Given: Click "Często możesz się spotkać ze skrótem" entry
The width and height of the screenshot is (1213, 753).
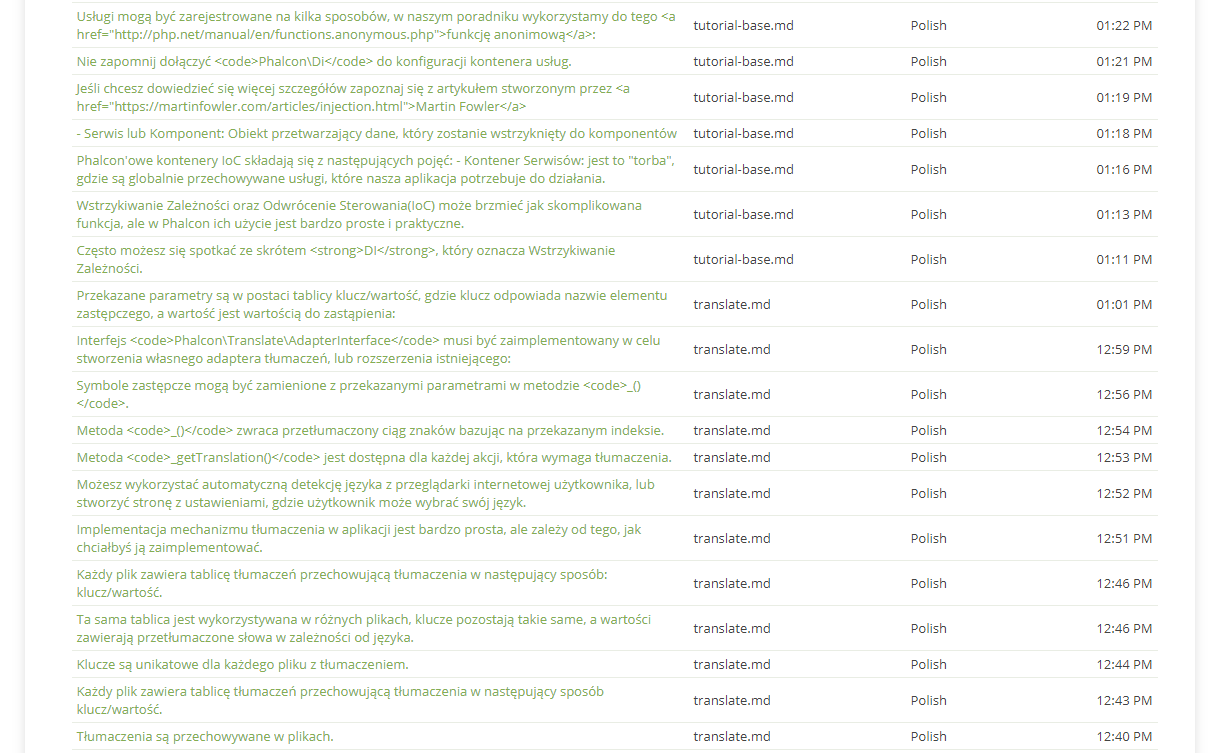Looking at the screenshot, I should pos(346,259).
